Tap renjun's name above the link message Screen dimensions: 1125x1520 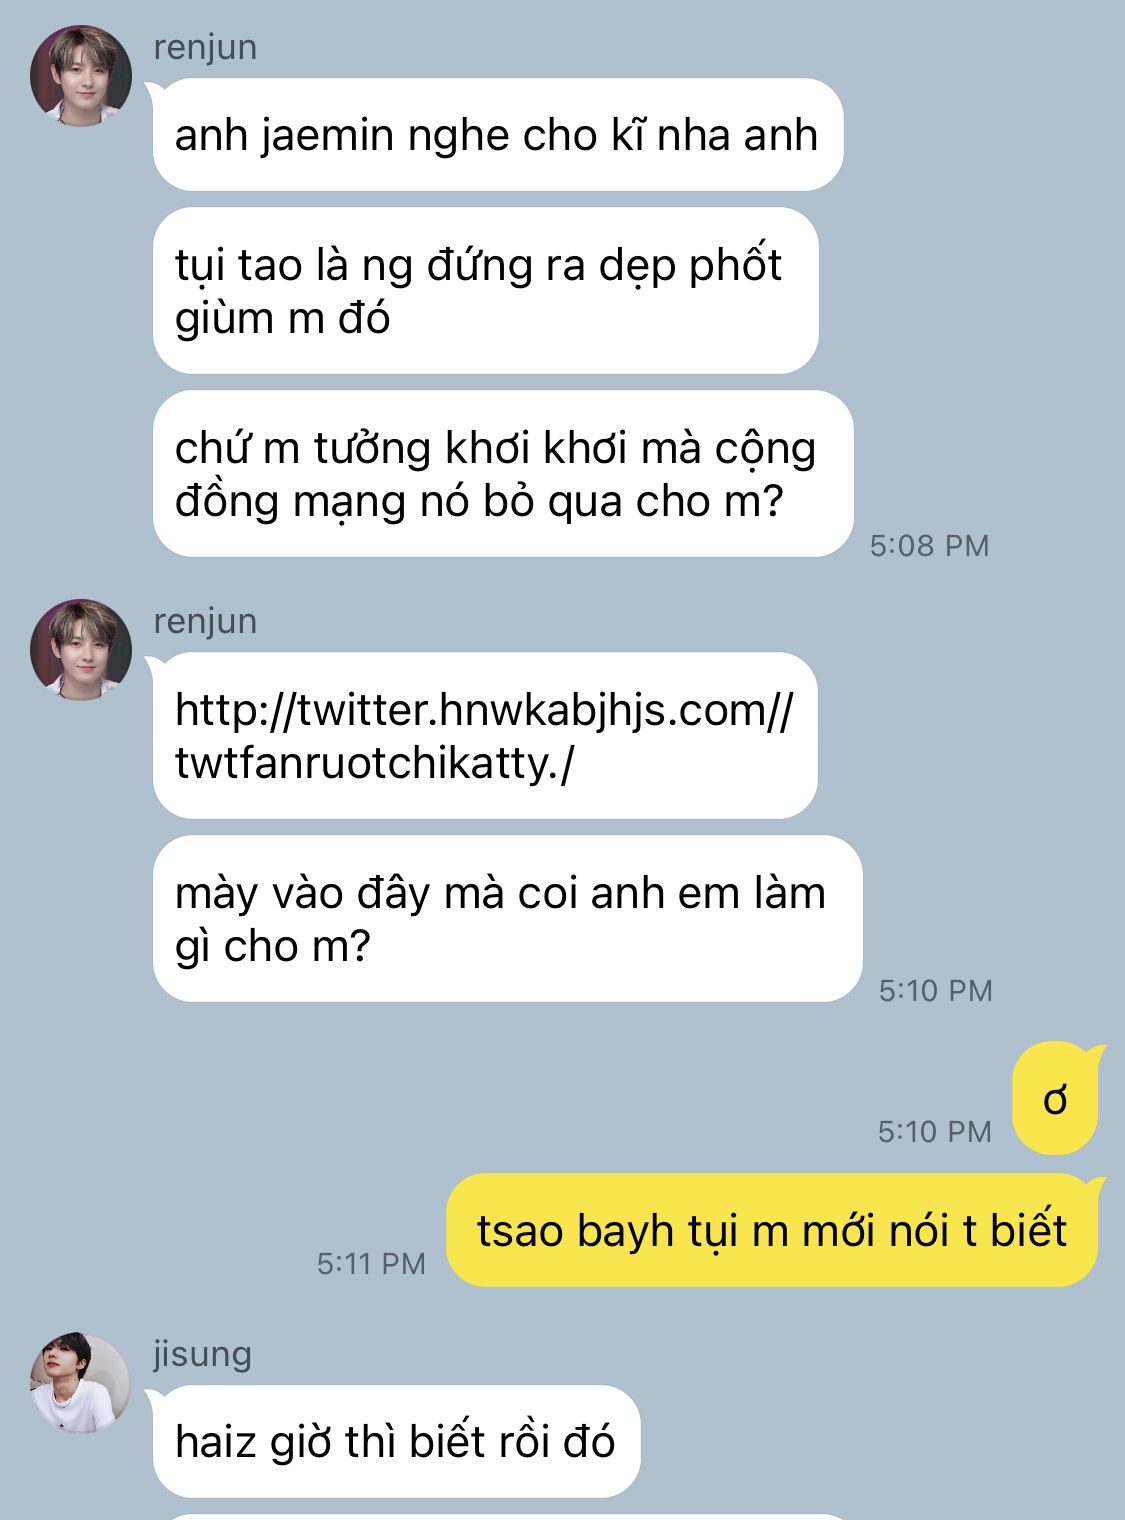205,621
